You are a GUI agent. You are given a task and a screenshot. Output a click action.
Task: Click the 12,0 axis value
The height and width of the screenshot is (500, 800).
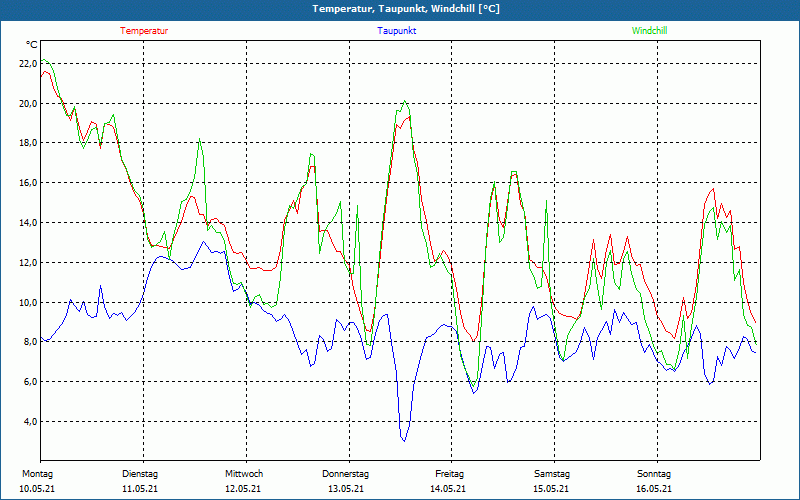[28, 262]
